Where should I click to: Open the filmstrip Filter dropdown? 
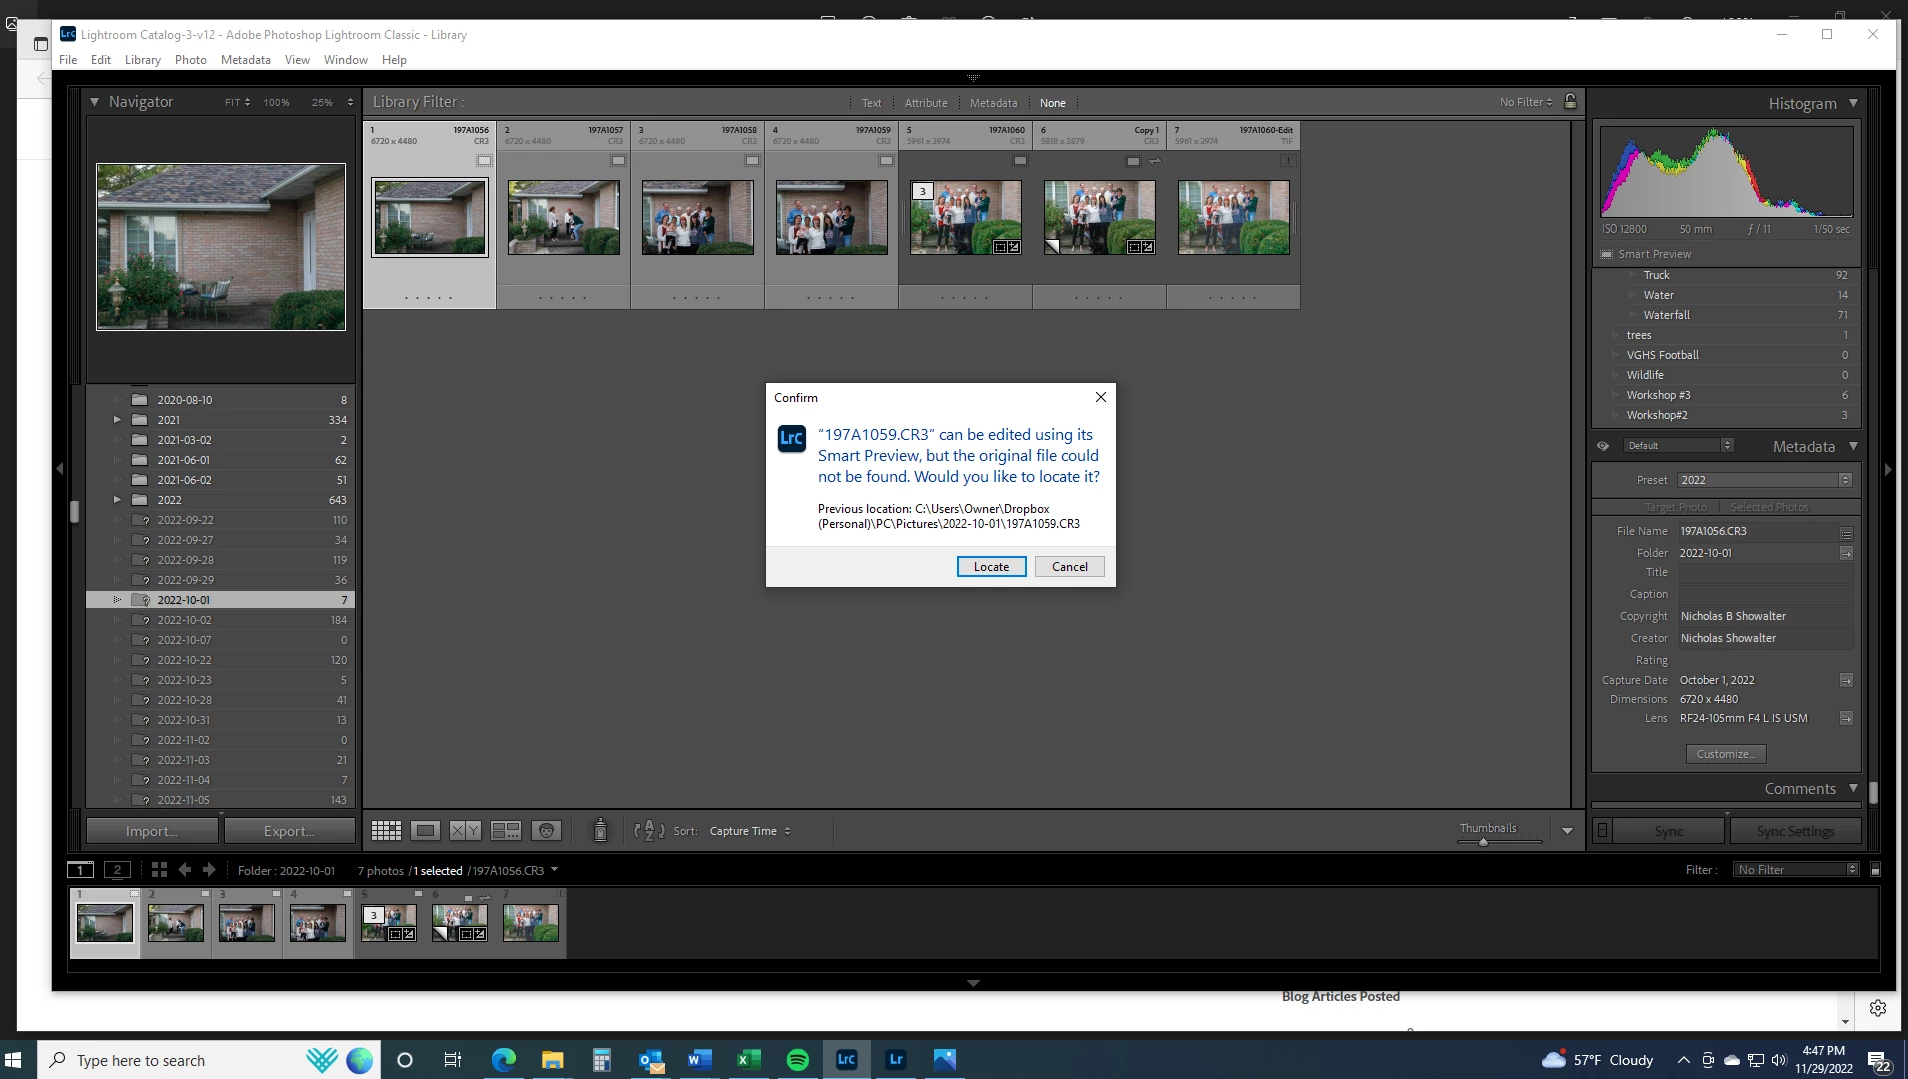(x=1797, y=870)
